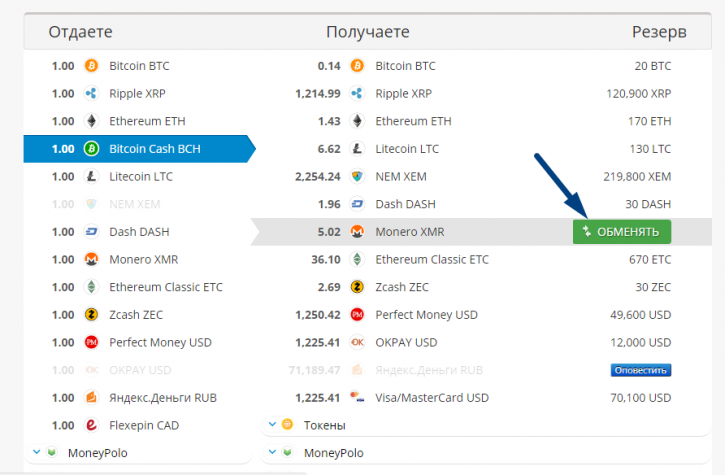
Task: Select Perfect Money USD label in Получаете list
Action: 426,315
